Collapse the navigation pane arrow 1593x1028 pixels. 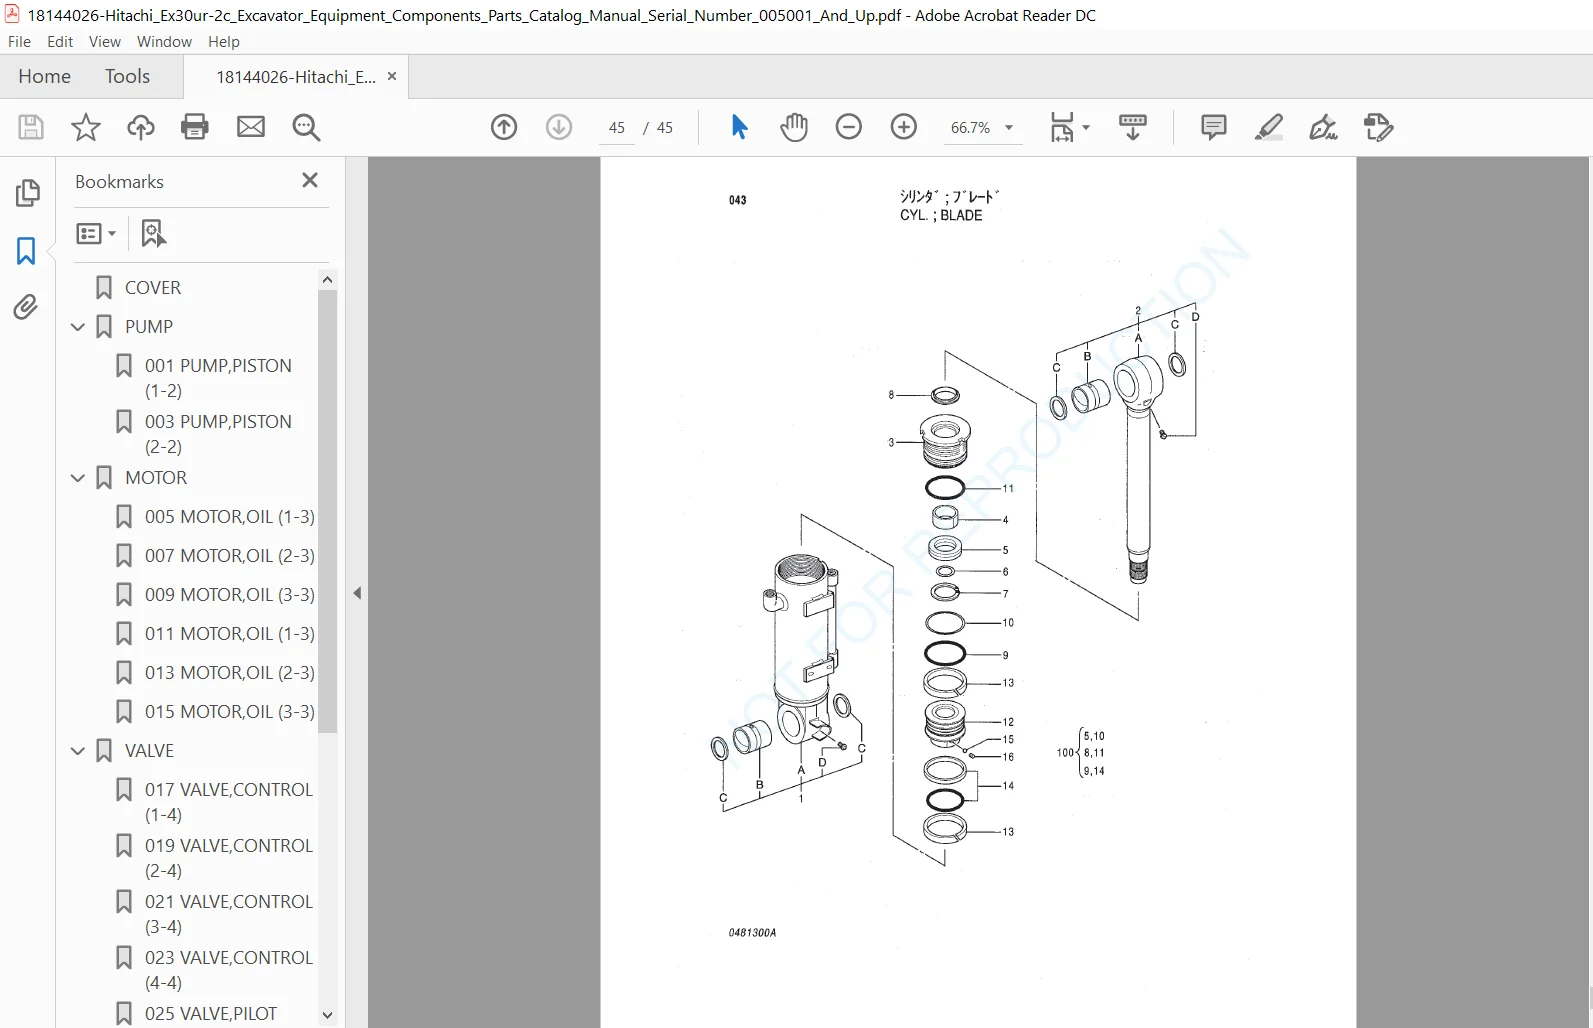[x=357, y=593]
